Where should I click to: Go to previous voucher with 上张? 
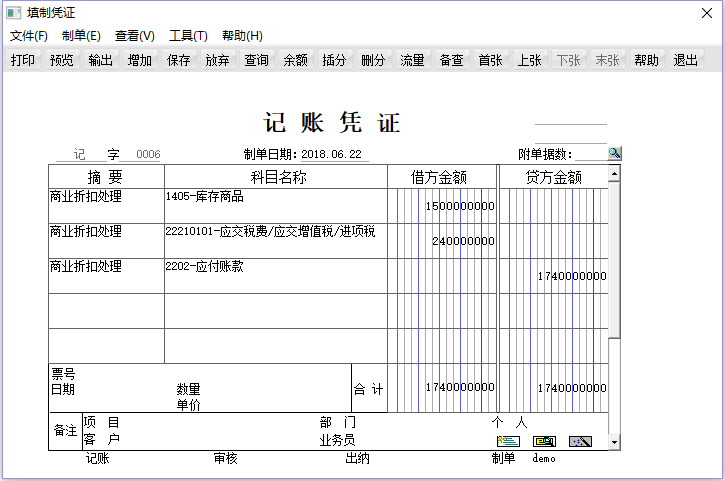(530, 60)
